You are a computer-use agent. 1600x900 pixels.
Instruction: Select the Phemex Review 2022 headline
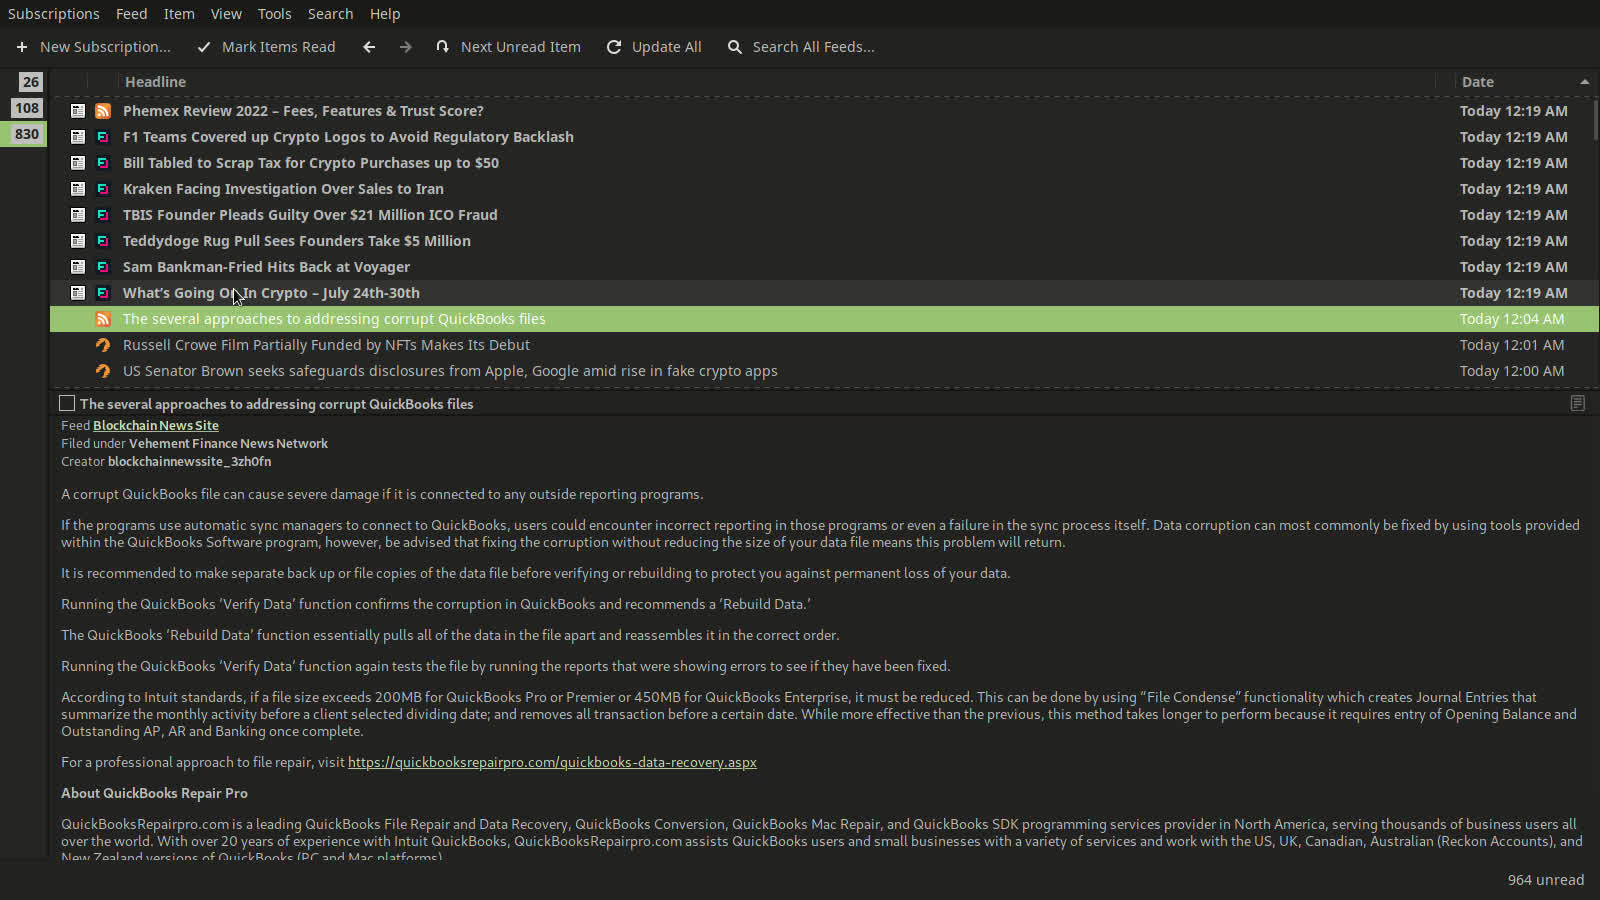pos(303,111)
